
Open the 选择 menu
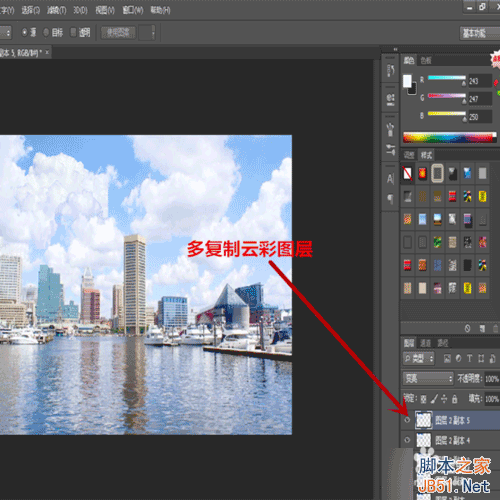tap(31, 11)
